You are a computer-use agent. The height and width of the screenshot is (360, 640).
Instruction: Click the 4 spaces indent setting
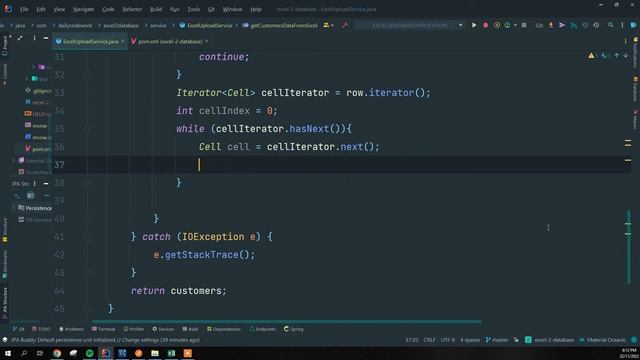[470, 340]
